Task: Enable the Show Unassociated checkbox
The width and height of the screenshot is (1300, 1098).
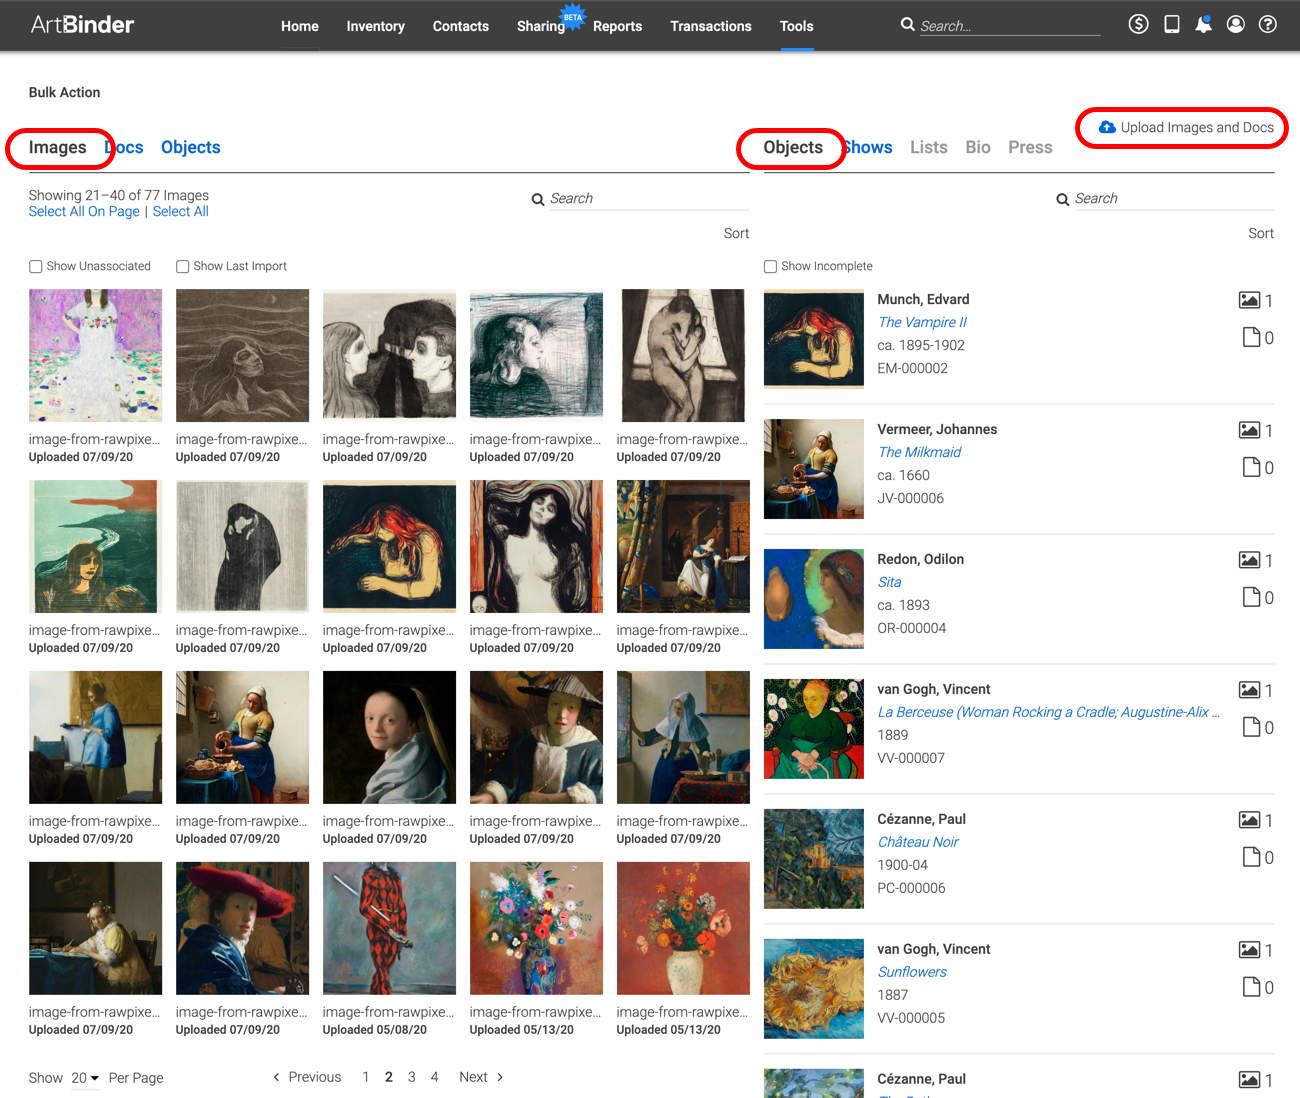Action: click(35, 266)
